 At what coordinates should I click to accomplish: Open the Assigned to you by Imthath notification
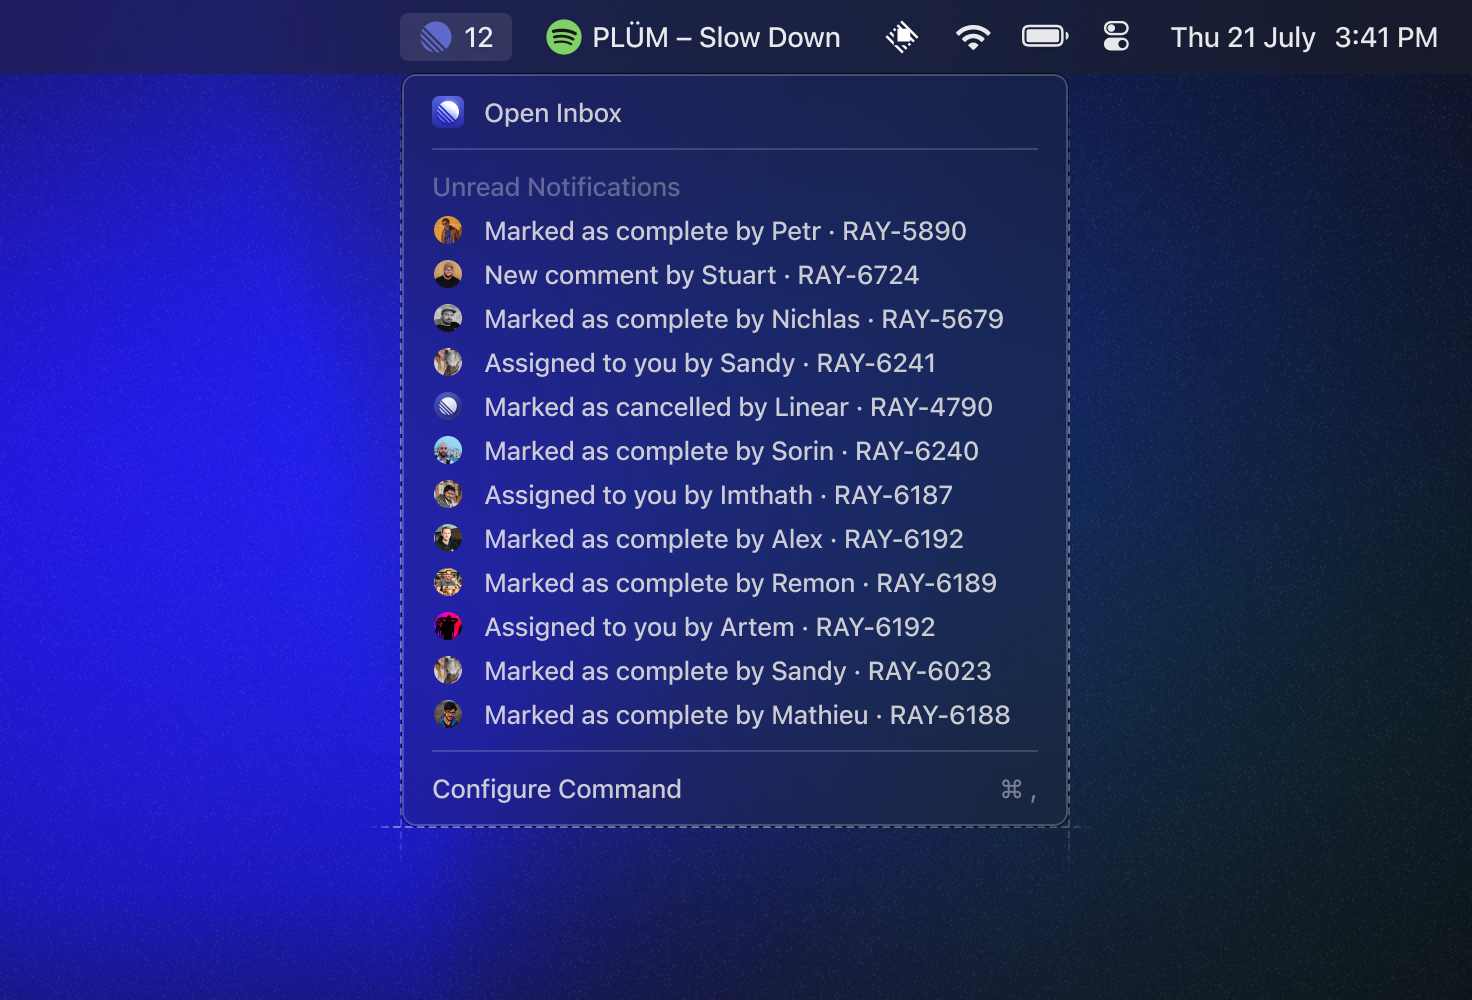(x=717, y=494)
